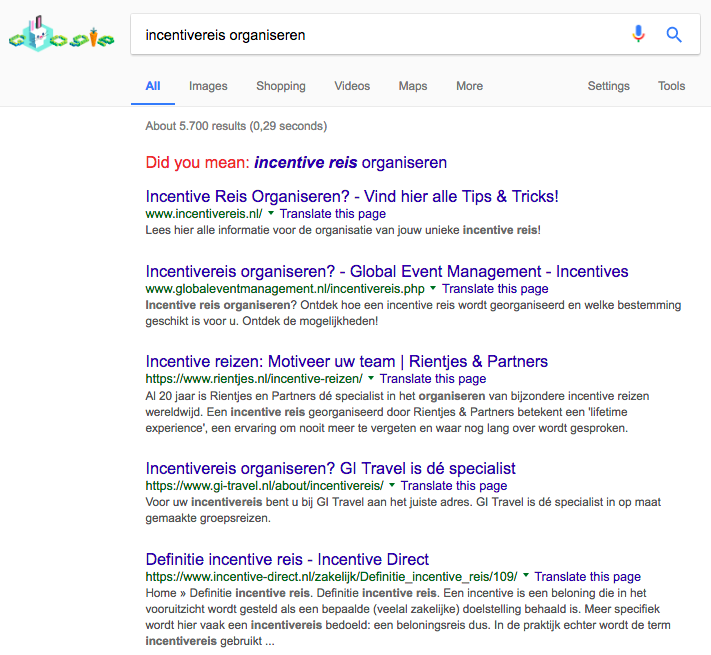Click suggested 'incentive reis organiseren' spelling
This screenshot has height=655, width=711.
[x=351, y=162]
